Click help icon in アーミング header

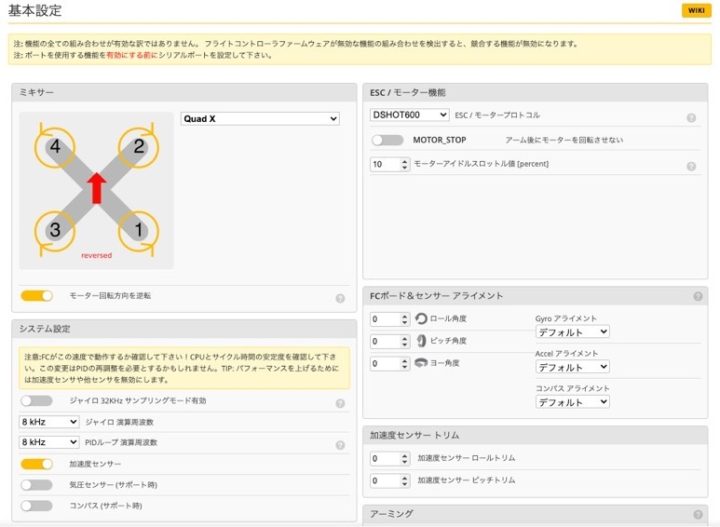tap(697, 514)
